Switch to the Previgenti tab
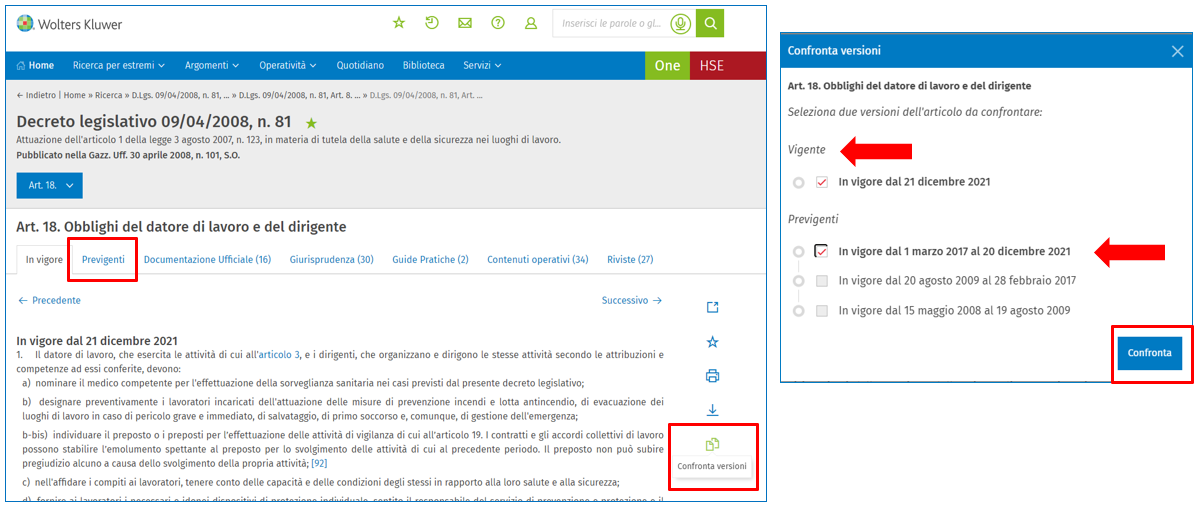Image resolution: width=1202 pixels, height=510 pixels. click(x=103, y=260)
